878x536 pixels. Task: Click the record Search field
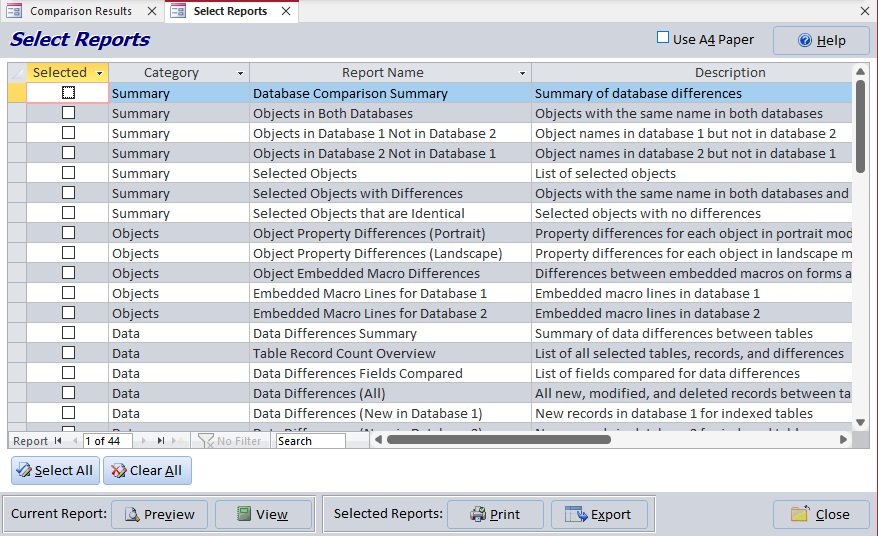310,441
